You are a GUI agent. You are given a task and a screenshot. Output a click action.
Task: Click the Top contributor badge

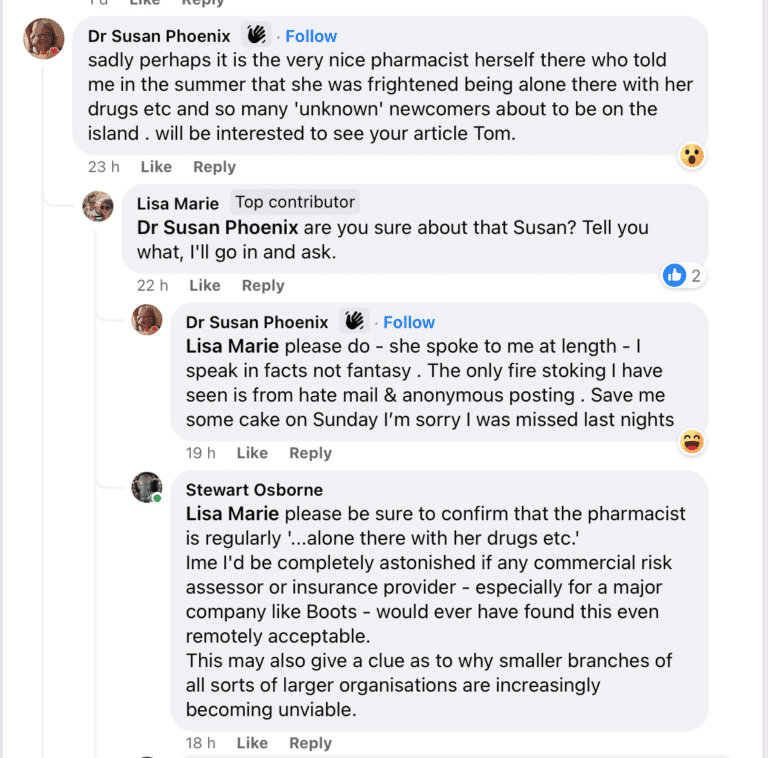pos(295,202)
